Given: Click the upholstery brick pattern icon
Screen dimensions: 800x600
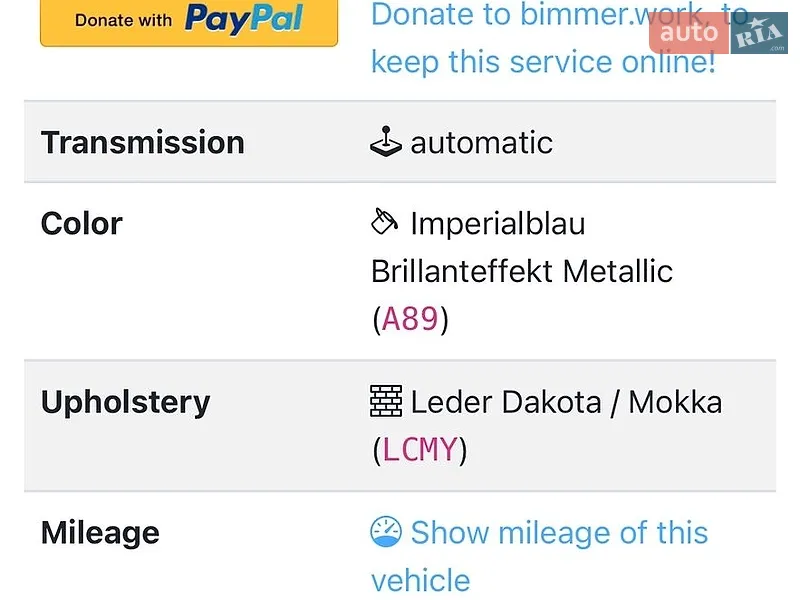Looking at the screenshot, I should (x=386, y=401).
